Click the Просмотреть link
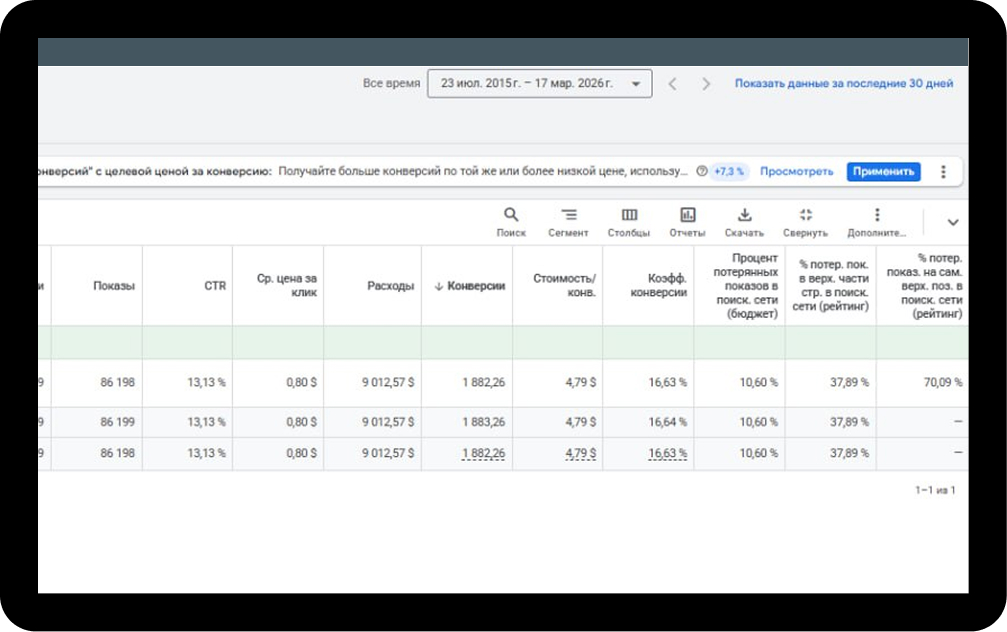The height and width of the screenshot is (632, 1007). (x=796, y=171)
